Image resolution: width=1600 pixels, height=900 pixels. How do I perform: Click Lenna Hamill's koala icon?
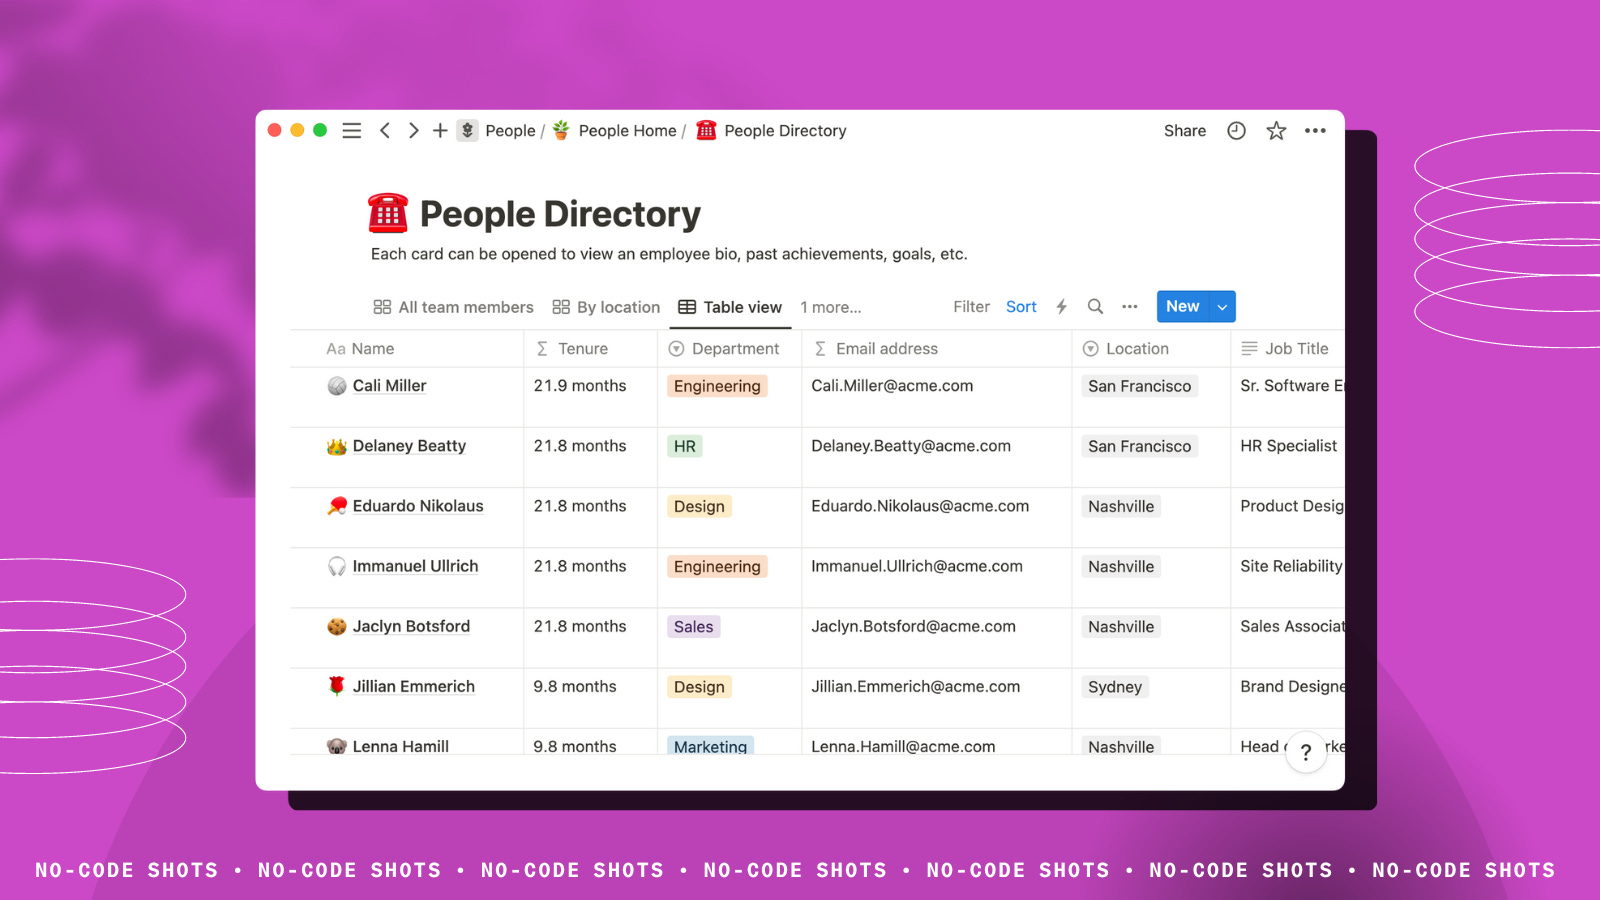[337, 746]
